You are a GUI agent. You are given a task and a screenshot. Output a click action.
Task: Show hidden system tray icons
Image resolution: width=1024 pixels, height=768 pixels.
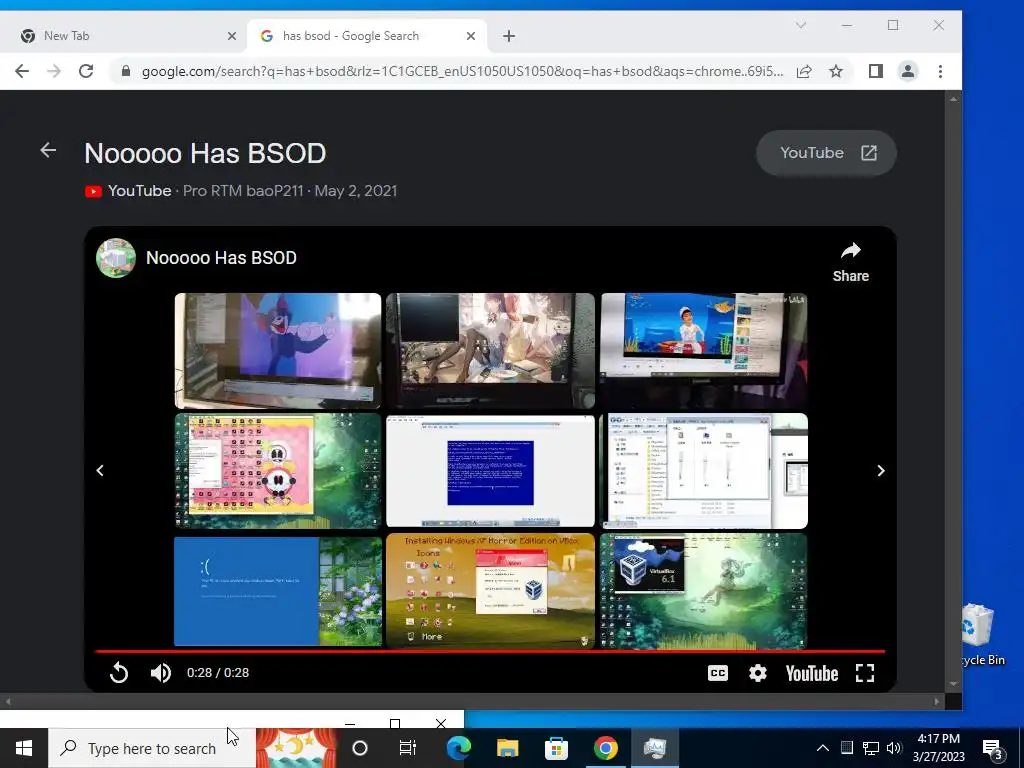pos(823,748)
